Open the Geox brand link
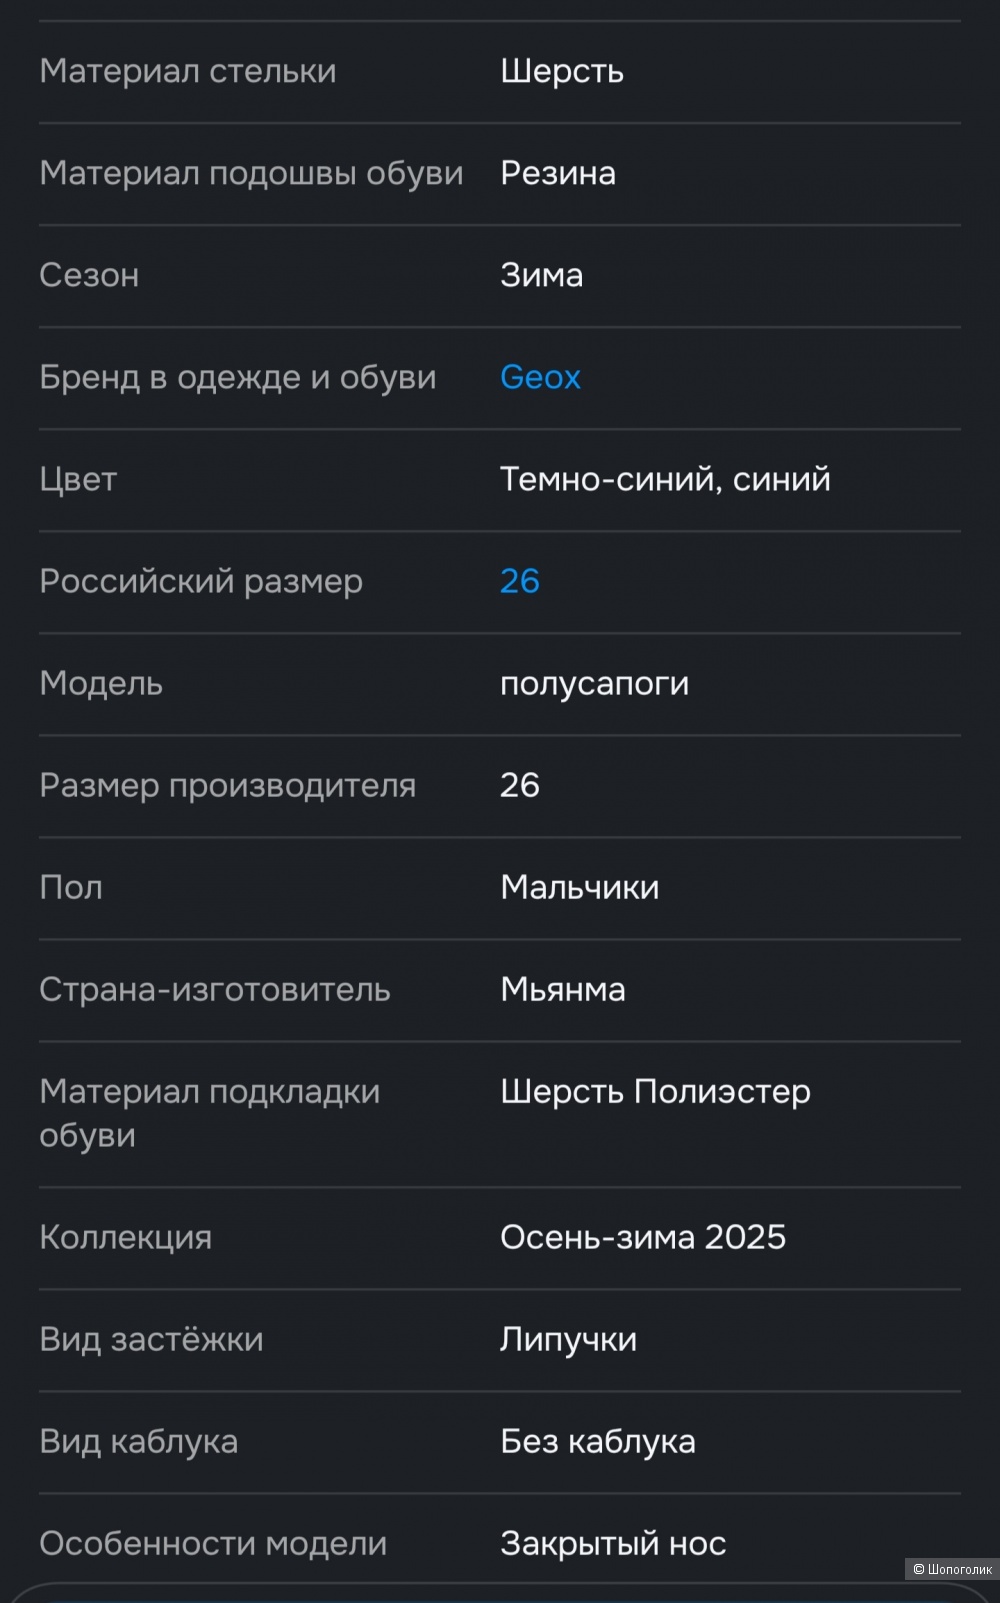The width and height of the screenshot is (1000, 1603). point(540,377)
